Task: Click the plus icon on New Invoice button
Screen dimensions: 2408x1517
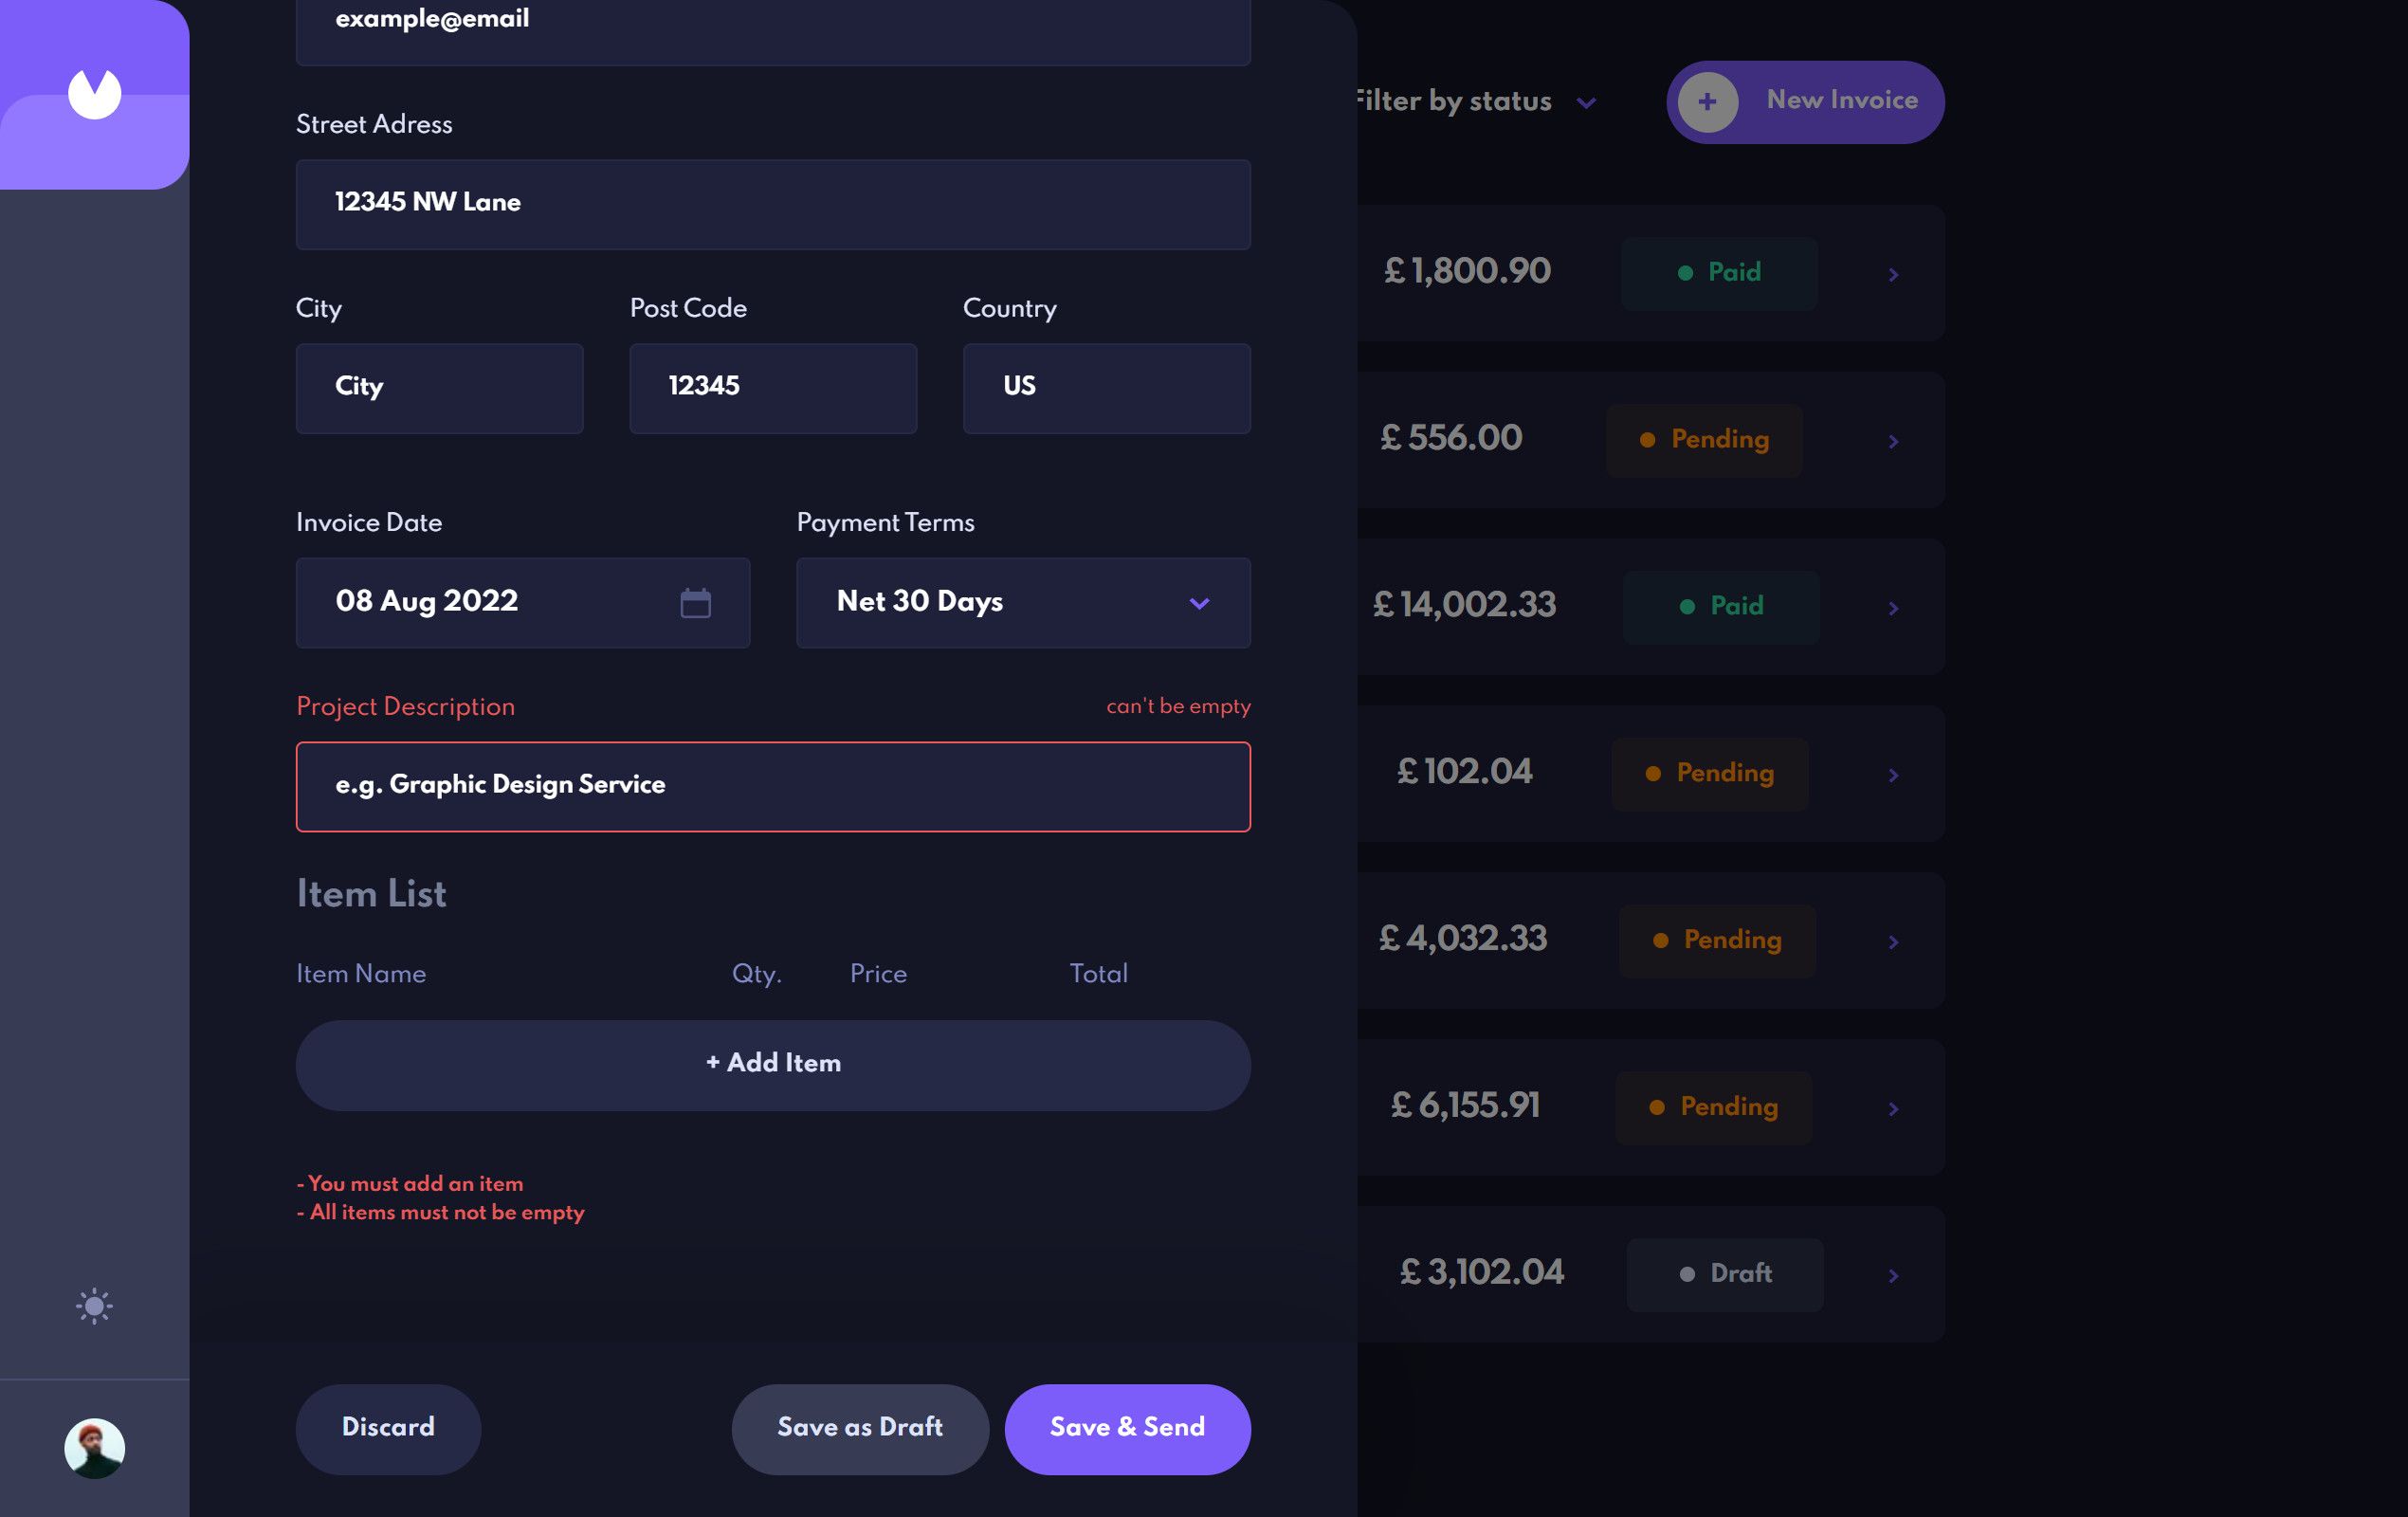Action: (x=1709, y=100)
